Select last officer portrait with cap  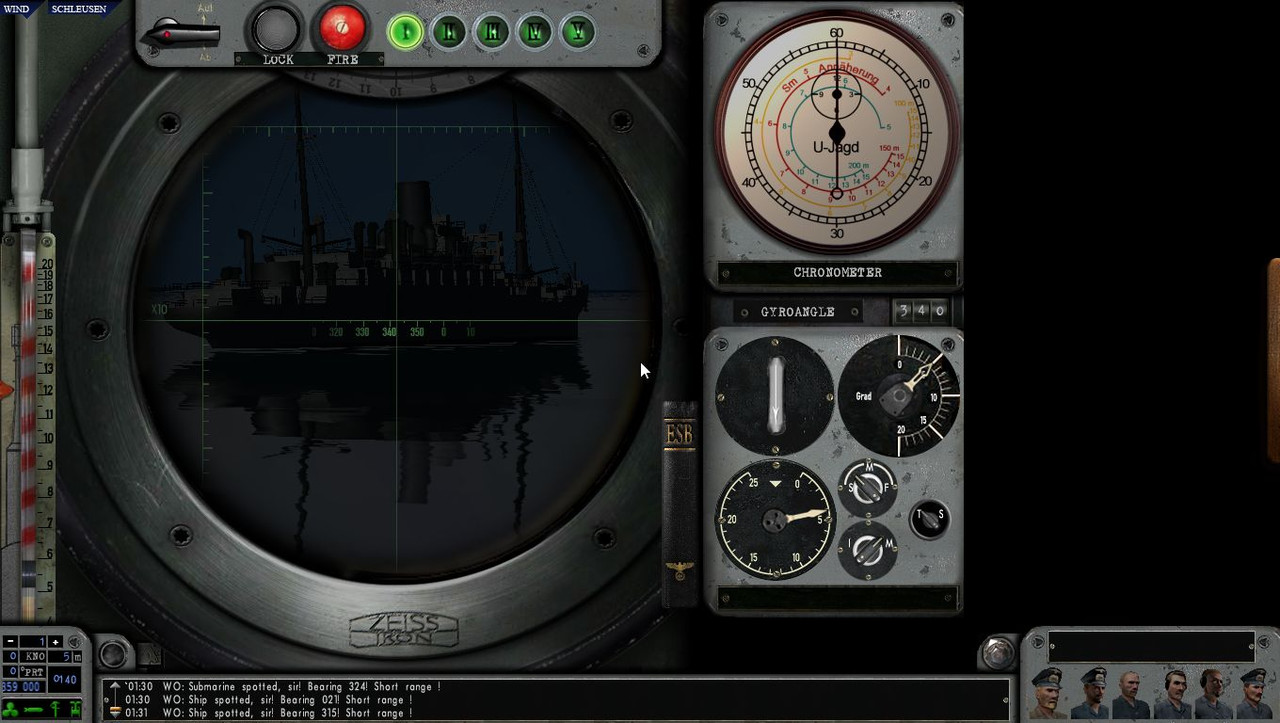coord(1254,692)
